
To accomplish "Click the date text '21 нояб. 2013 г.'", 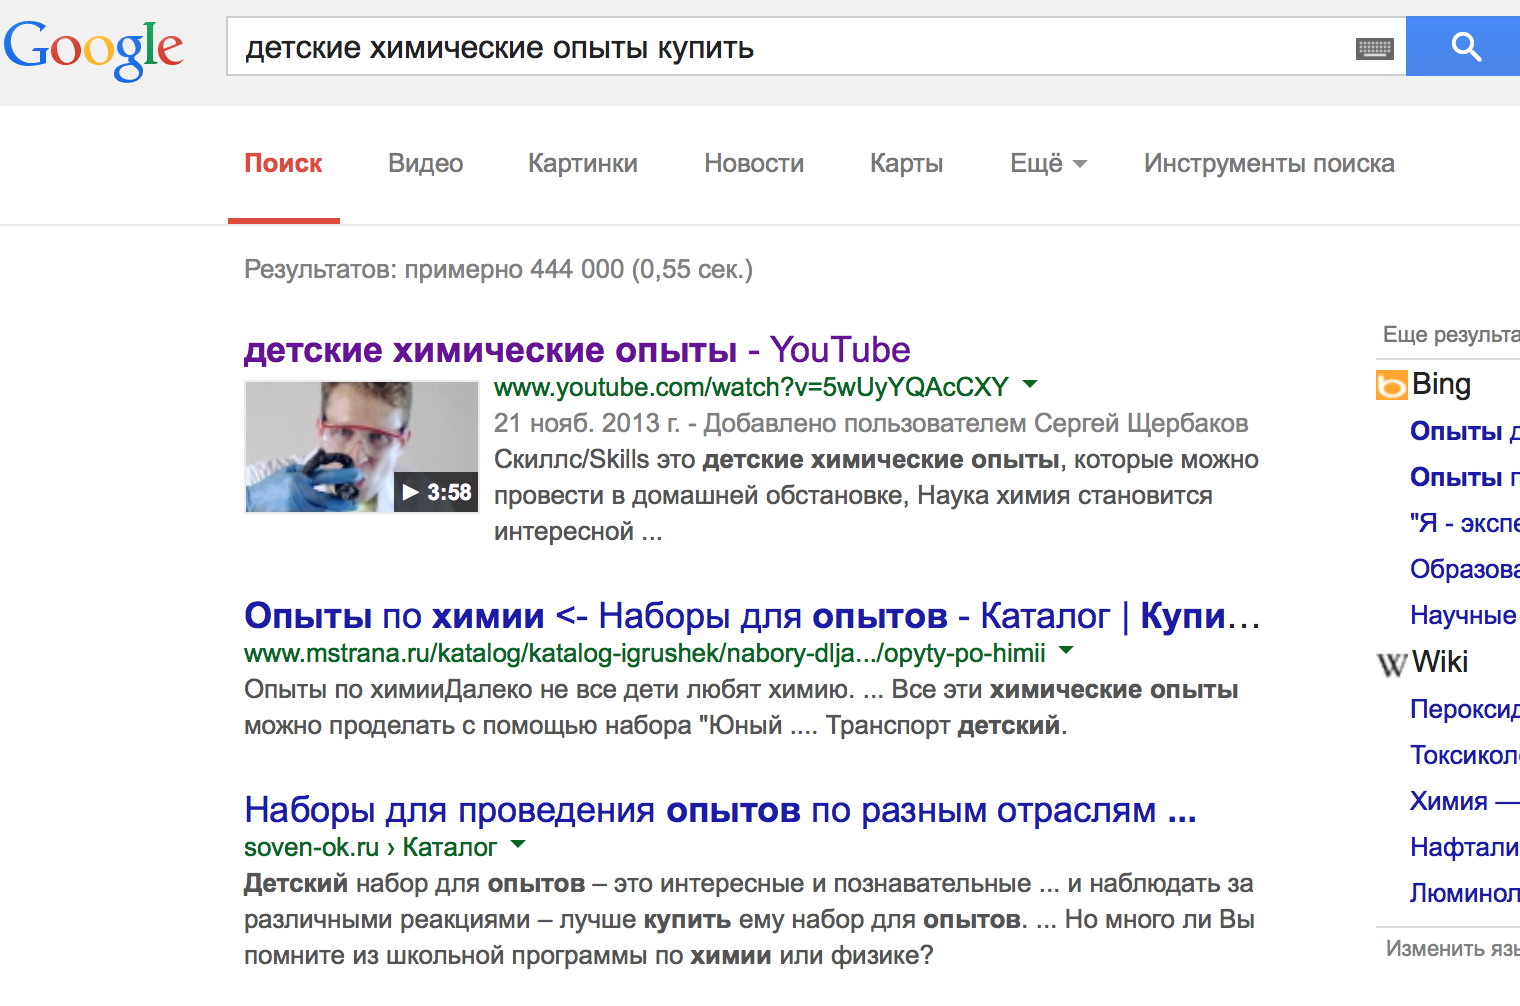I will [x=587, y=423].
